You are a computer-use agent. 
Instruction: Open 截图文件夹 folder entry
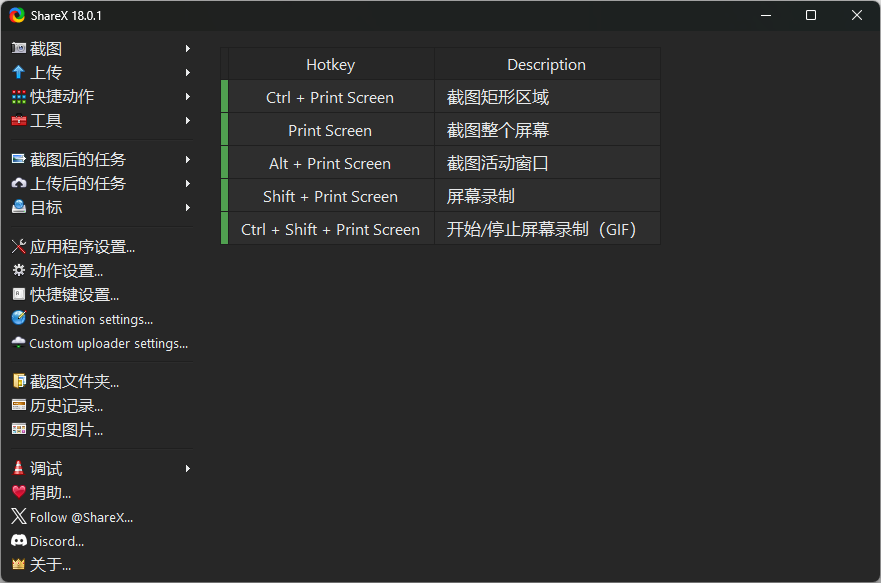coord(74,382)
